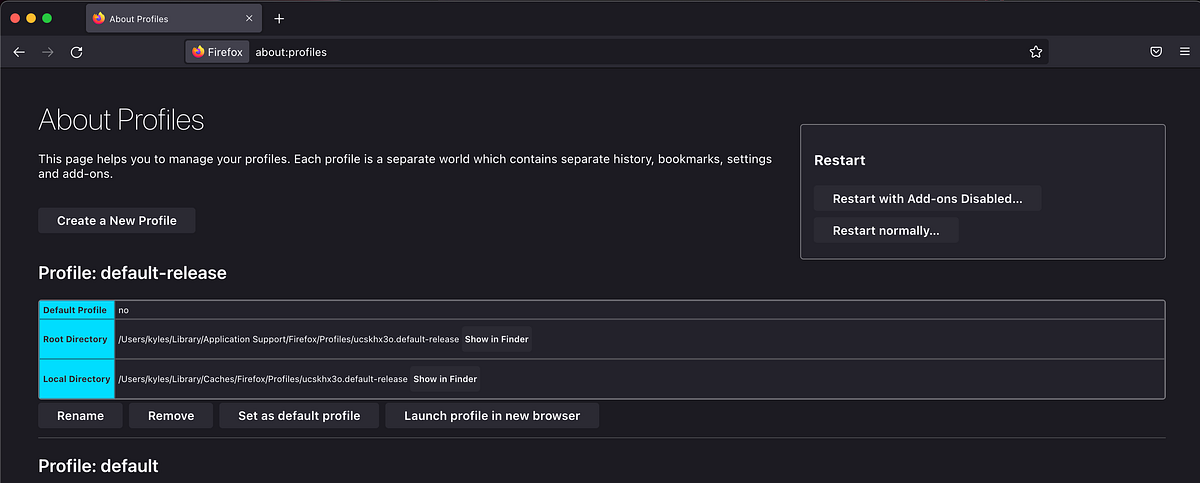Click the back arrow navigation icon
Screen dimensions: 1200x483
click(19, 52)
